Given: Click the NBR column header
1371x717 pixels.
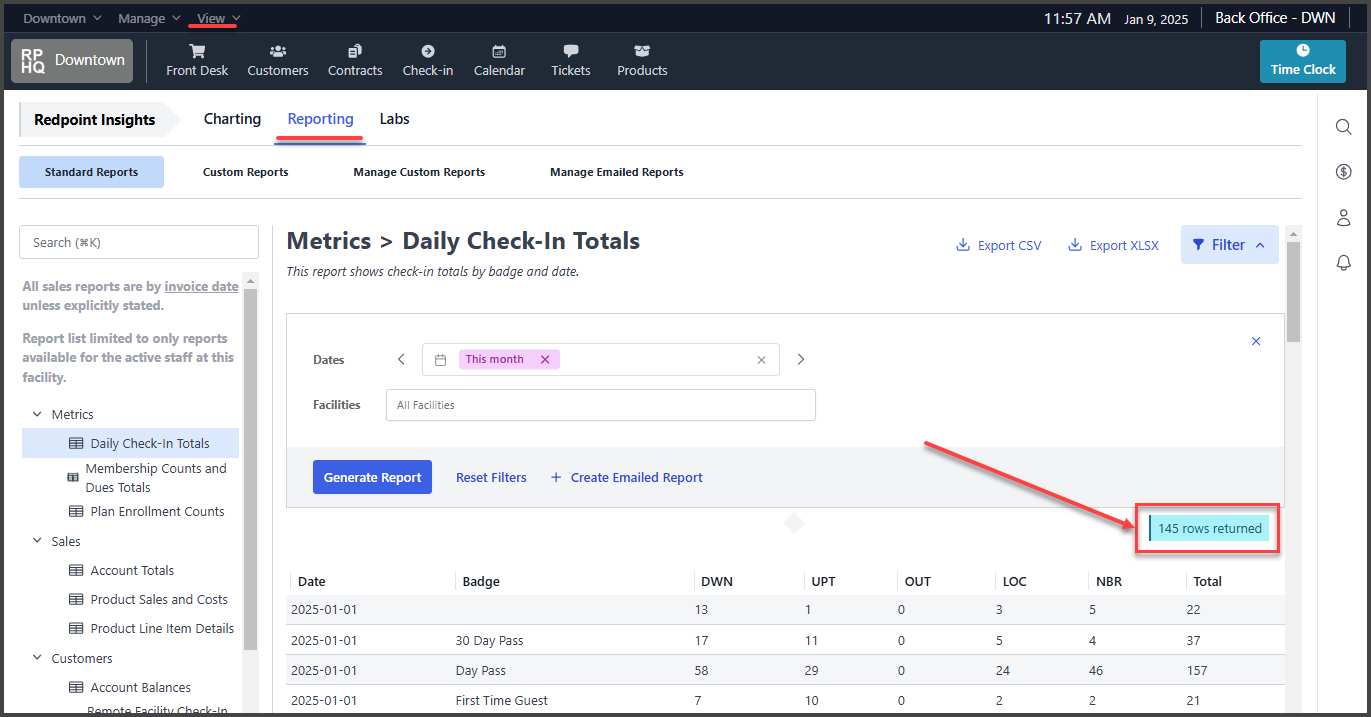Looking at the screenshot, I should coord(1109,581).
